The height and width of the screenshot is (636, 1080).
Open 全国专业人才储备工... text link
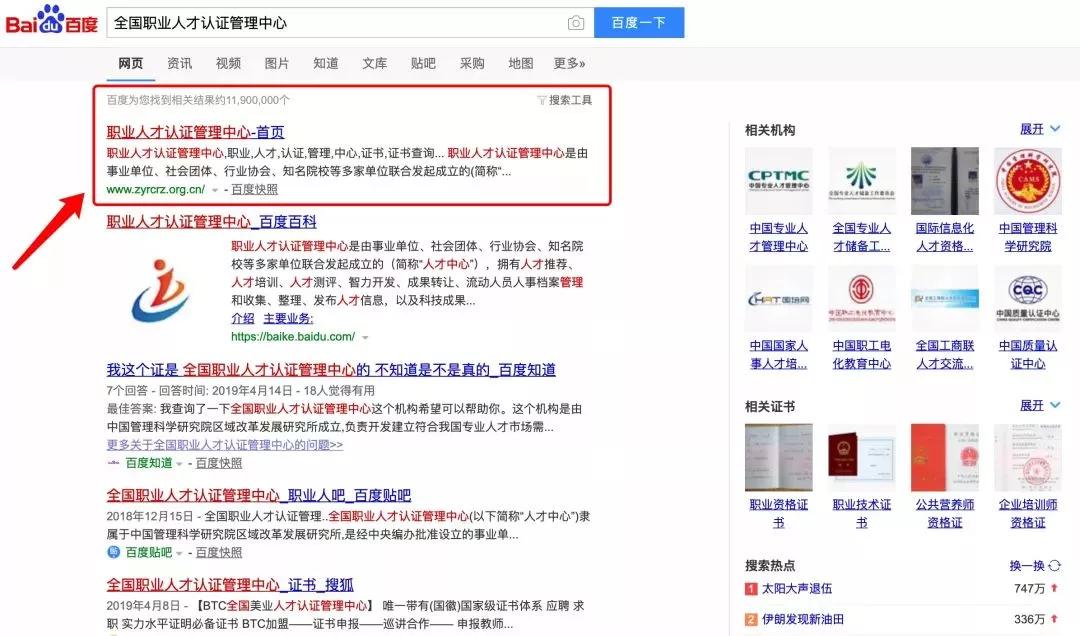point(862,237)
